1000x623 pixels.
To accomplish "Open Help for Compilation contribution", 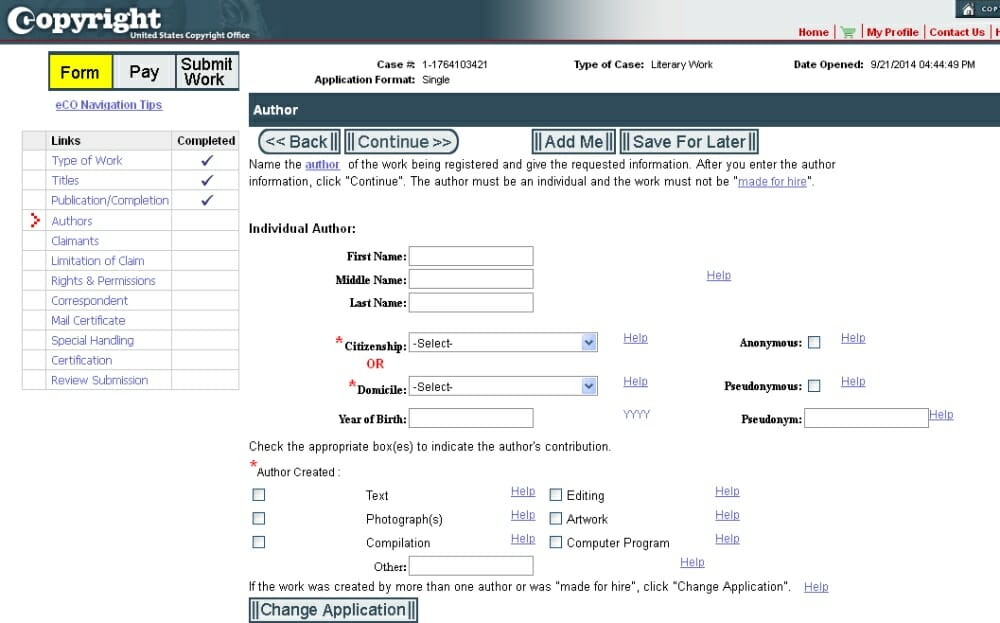I will pyautogui.click(x=523, y=539).
